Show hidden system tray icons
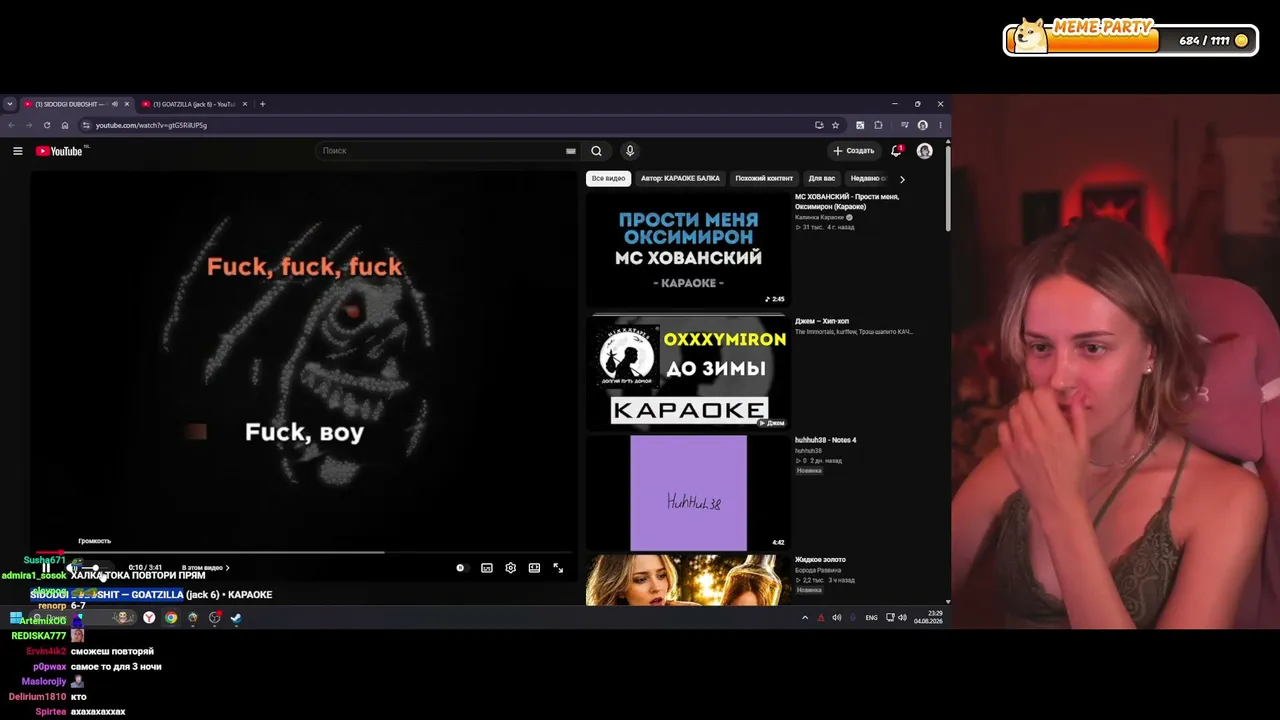Image resolution: width=1280 pixels, height=720 pixels. 805,618
